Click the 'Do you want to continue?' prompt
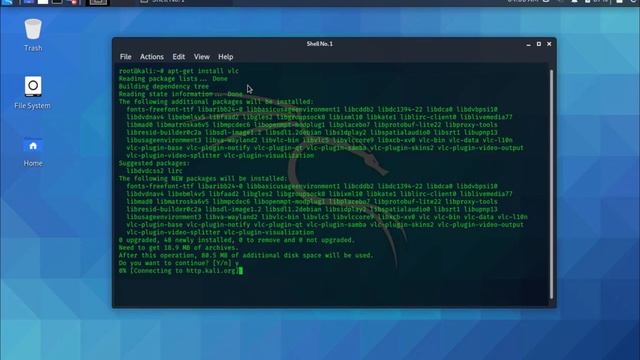 (179, 263)
